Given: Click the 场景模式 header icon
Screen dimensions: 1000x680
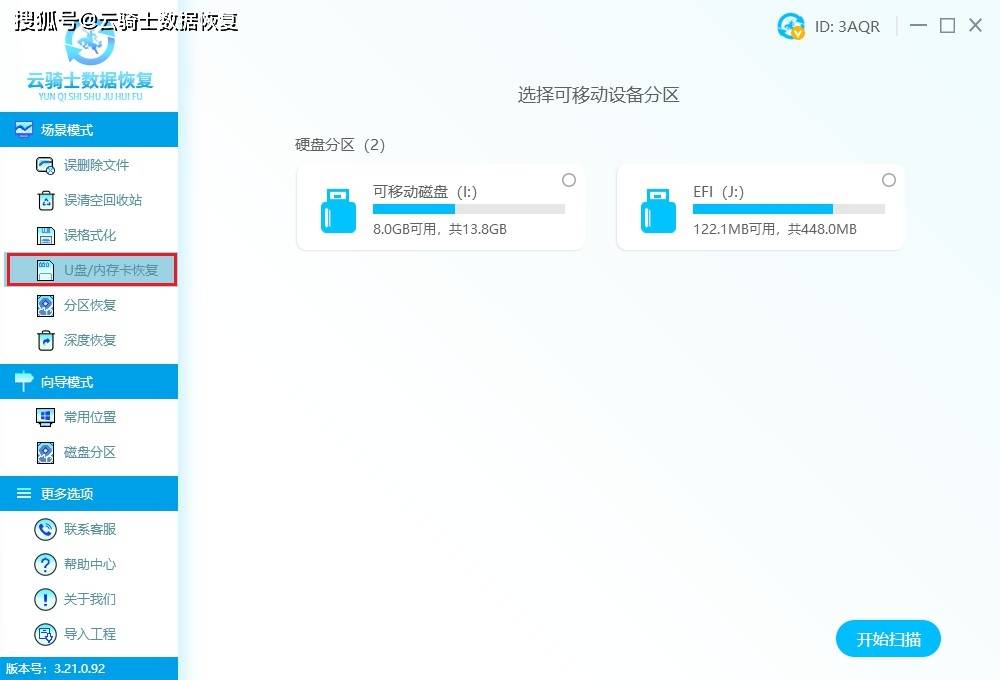Looking at the screenshot, I should [x=24, y=130].
